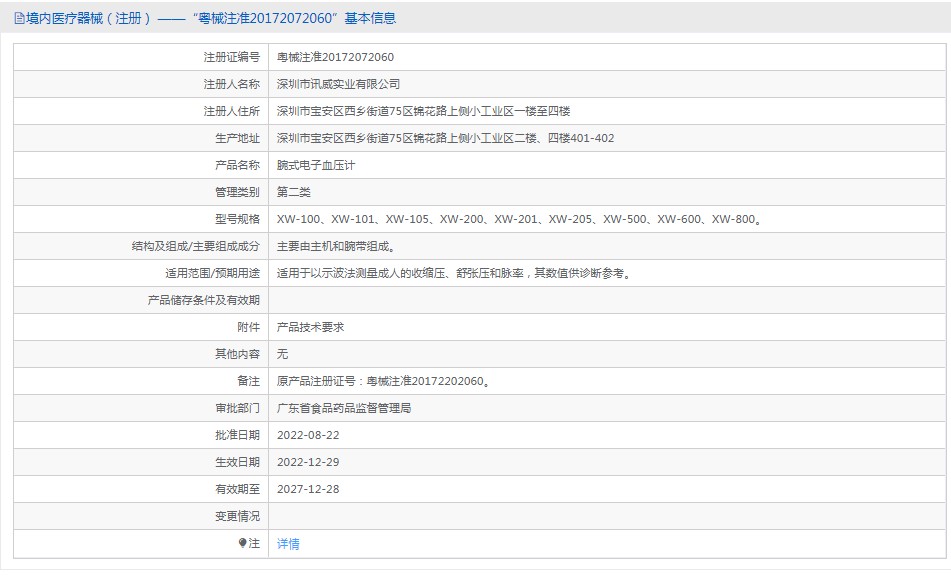Click the 附件 label
Viewport: 951px width, 585px height.
coord(249,327)
